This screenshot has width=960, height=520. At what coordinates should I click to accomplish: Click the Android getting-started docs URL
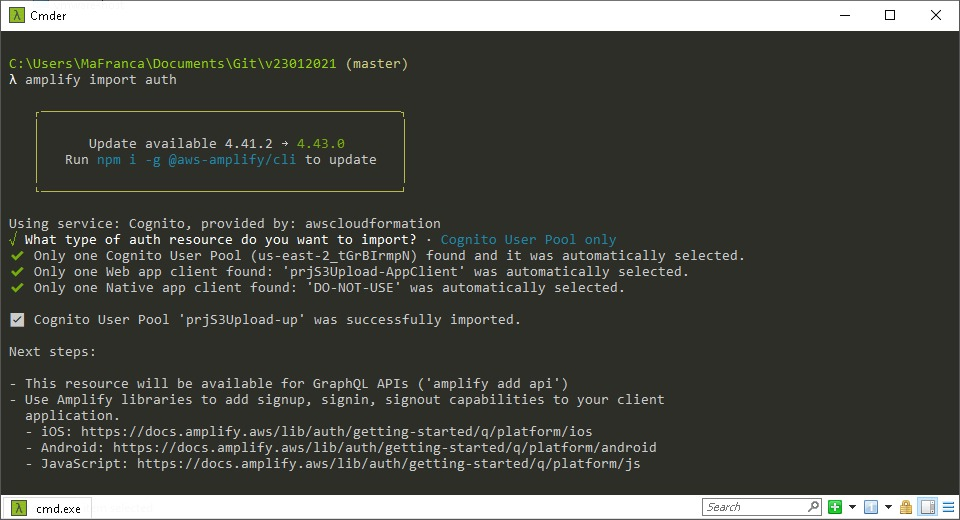pyautogui.click(x=384, y=447)
